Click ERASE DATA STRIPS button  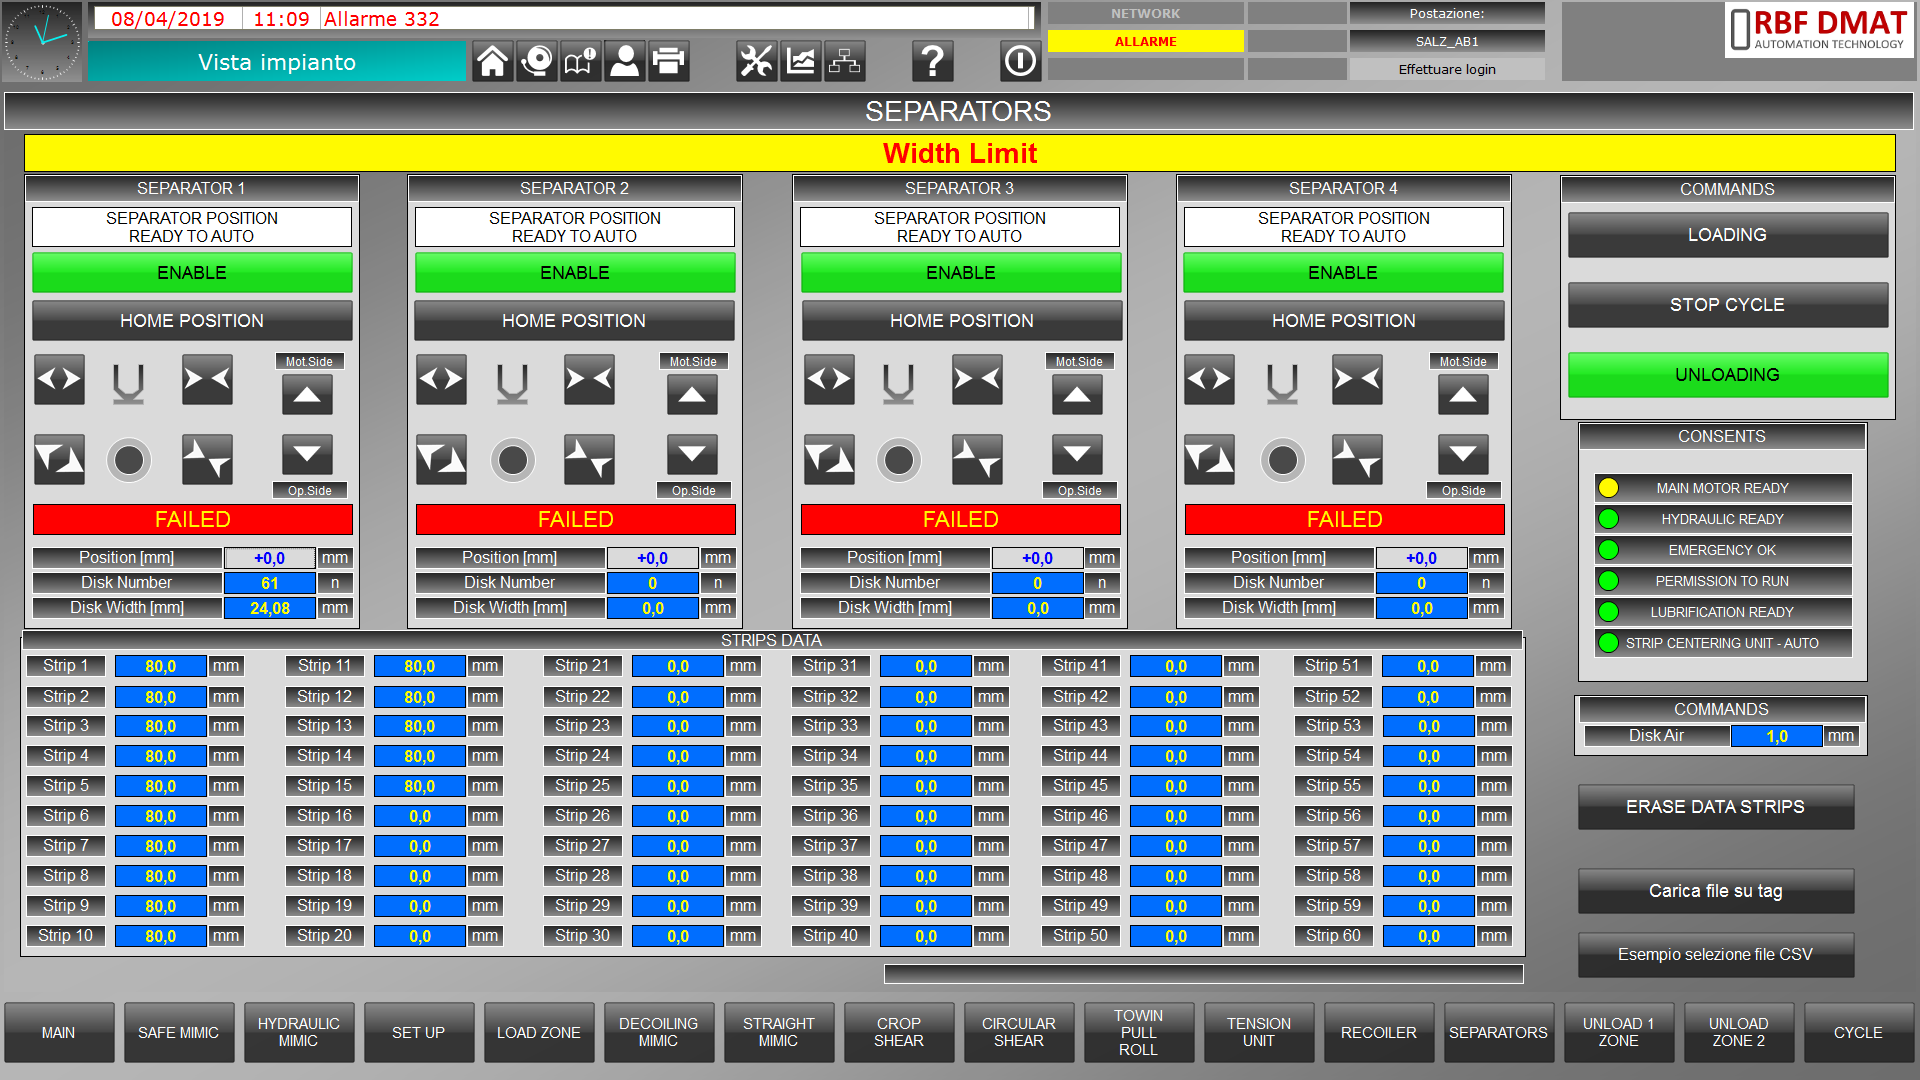tap(1716, 807)
